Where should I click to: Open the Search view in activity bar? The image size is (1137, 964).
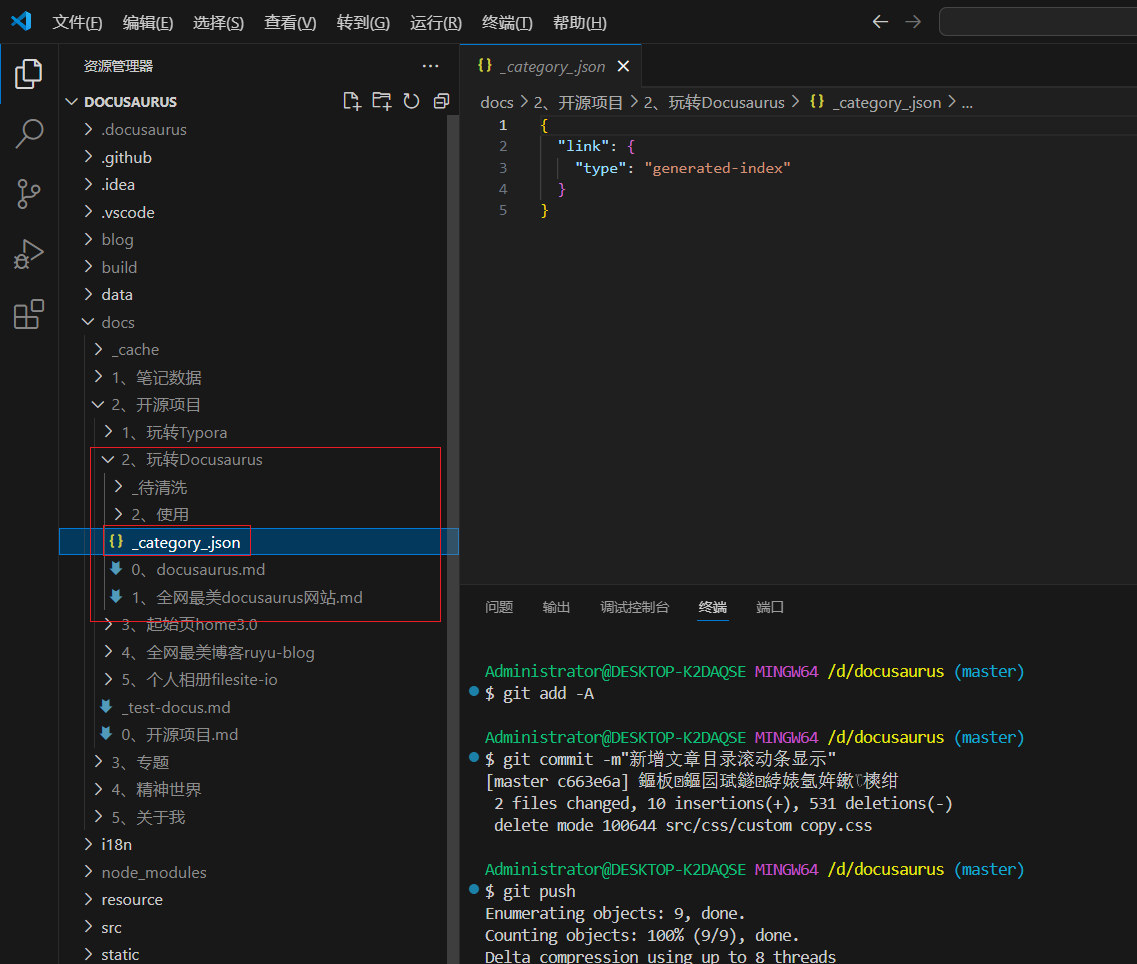[28, 133]
